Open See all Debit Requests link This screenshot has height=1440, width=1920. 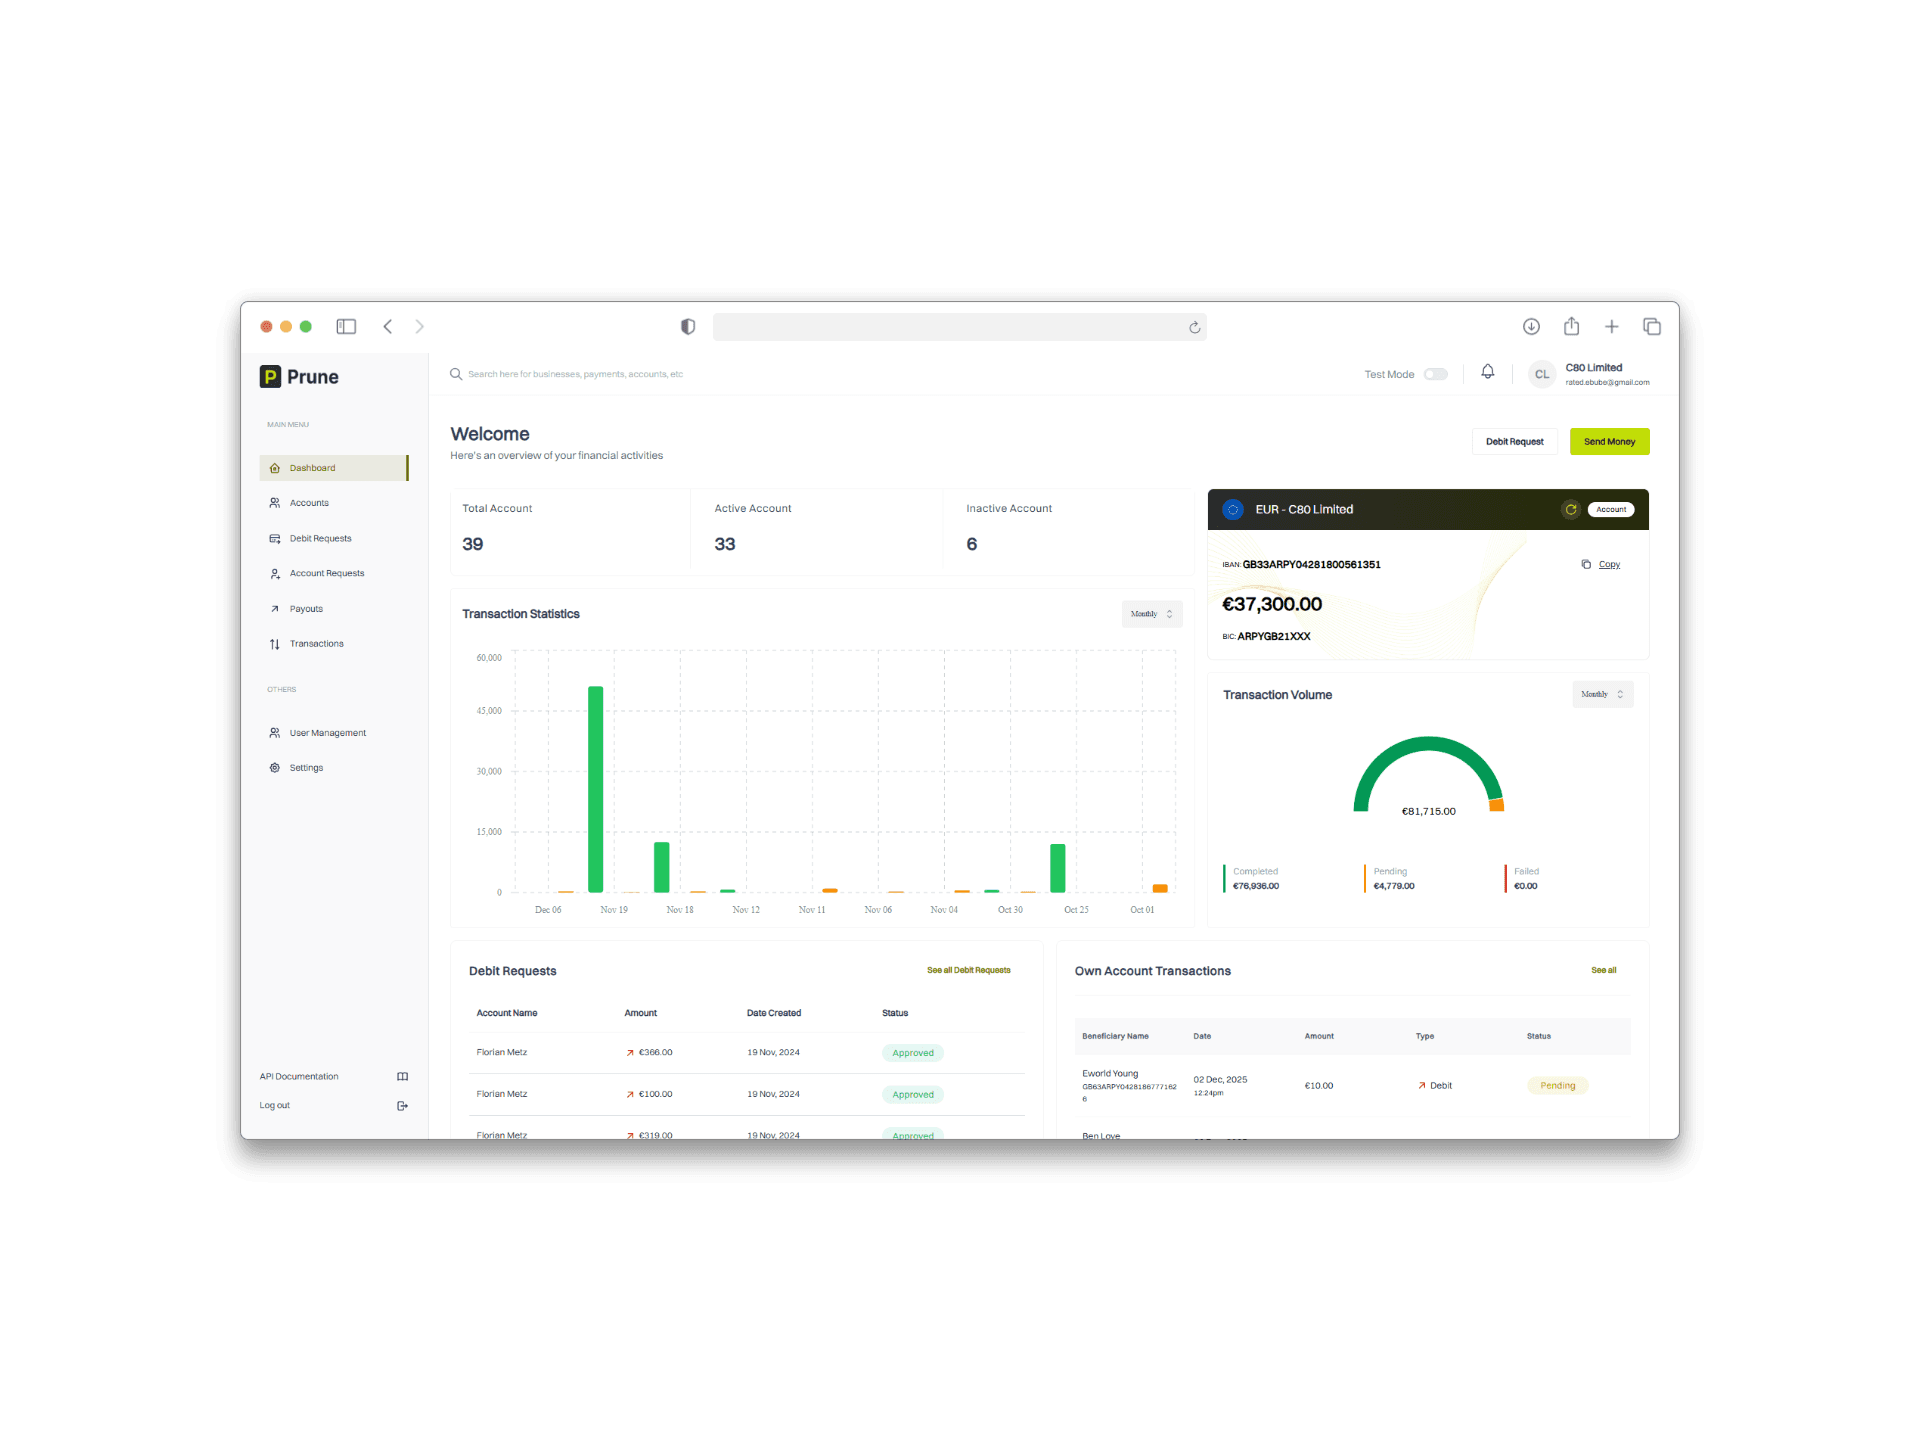pyautogui.click(x=969, y=971)
